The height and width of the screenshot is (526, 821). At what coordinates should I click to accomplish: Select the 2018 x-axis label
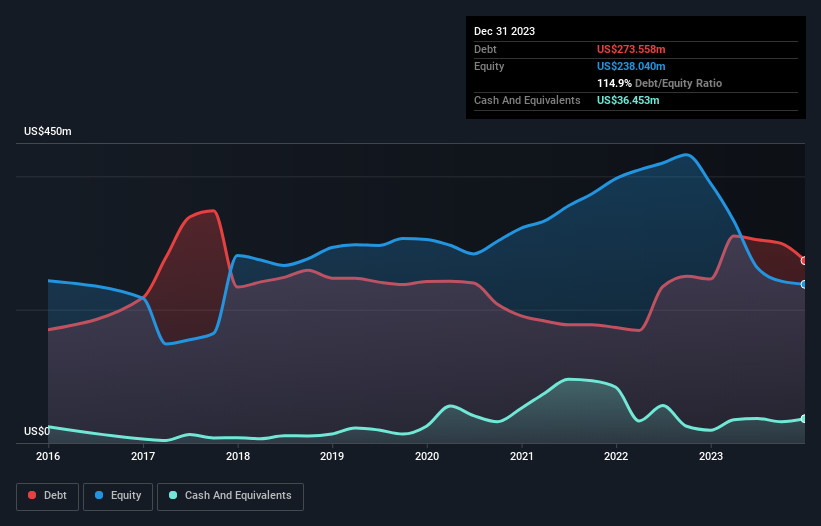click(238, 456)
